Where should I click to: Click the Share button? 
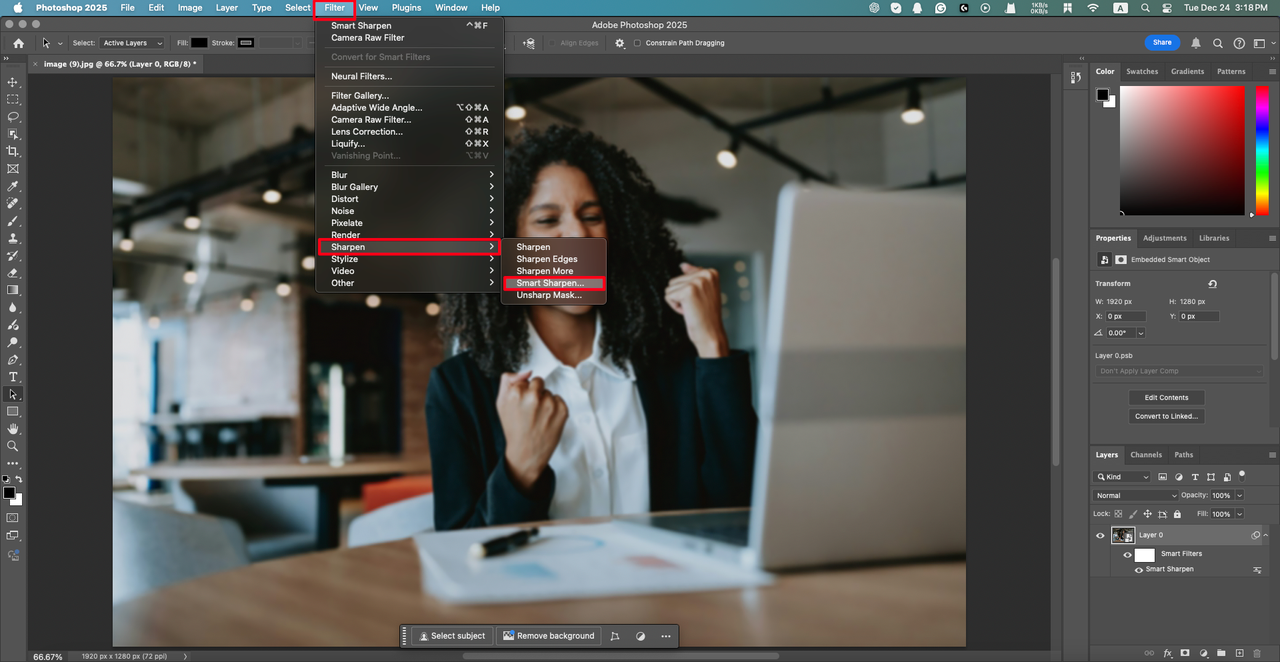(1162, 43)
